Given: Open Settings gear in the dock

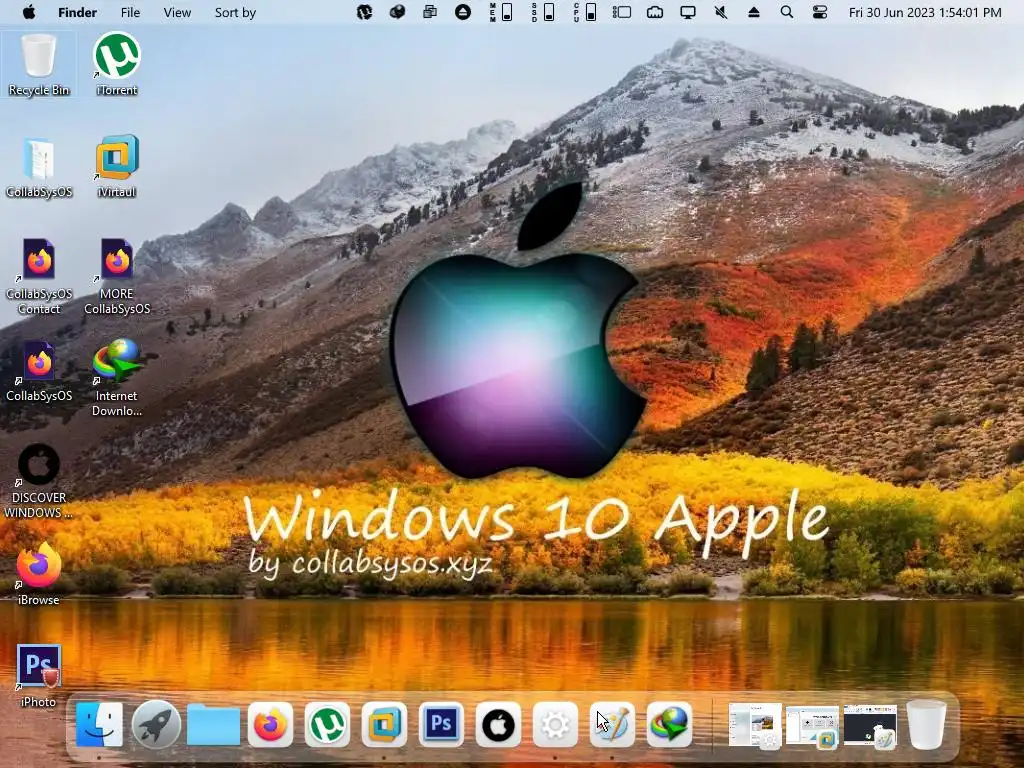Looking at the screenshot, I should tap(555, 724).
